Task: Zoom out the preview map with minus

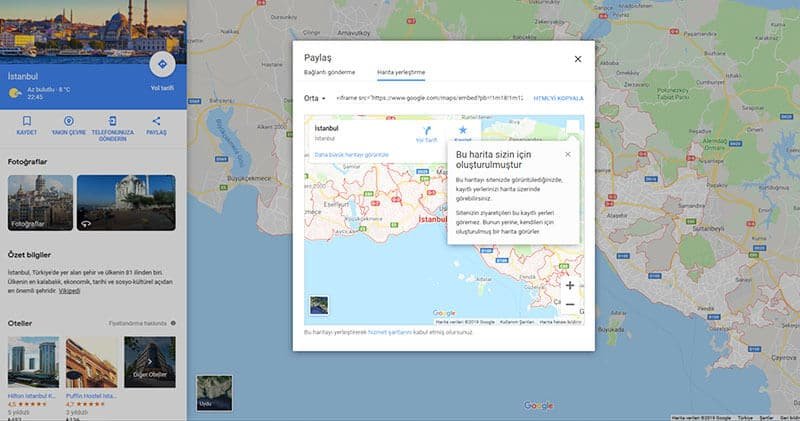Action: coord(570,305)
